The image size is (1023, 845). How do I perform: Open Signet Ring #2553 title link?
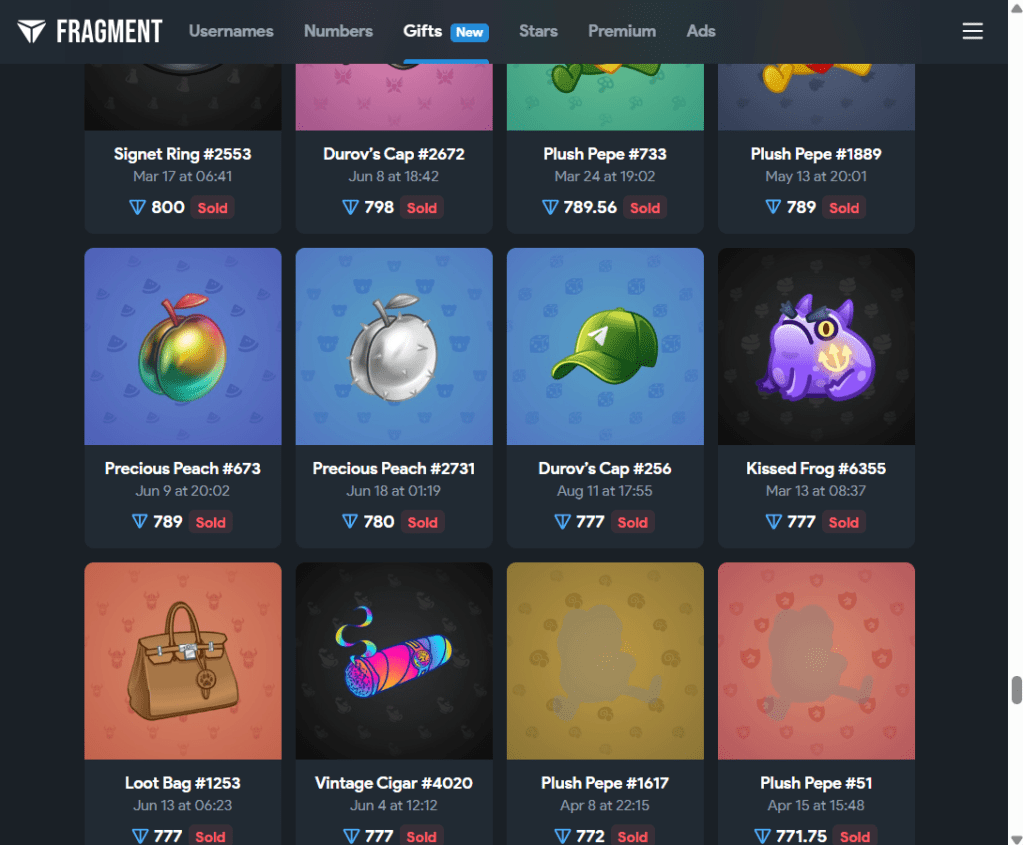[x=183, y=154]
